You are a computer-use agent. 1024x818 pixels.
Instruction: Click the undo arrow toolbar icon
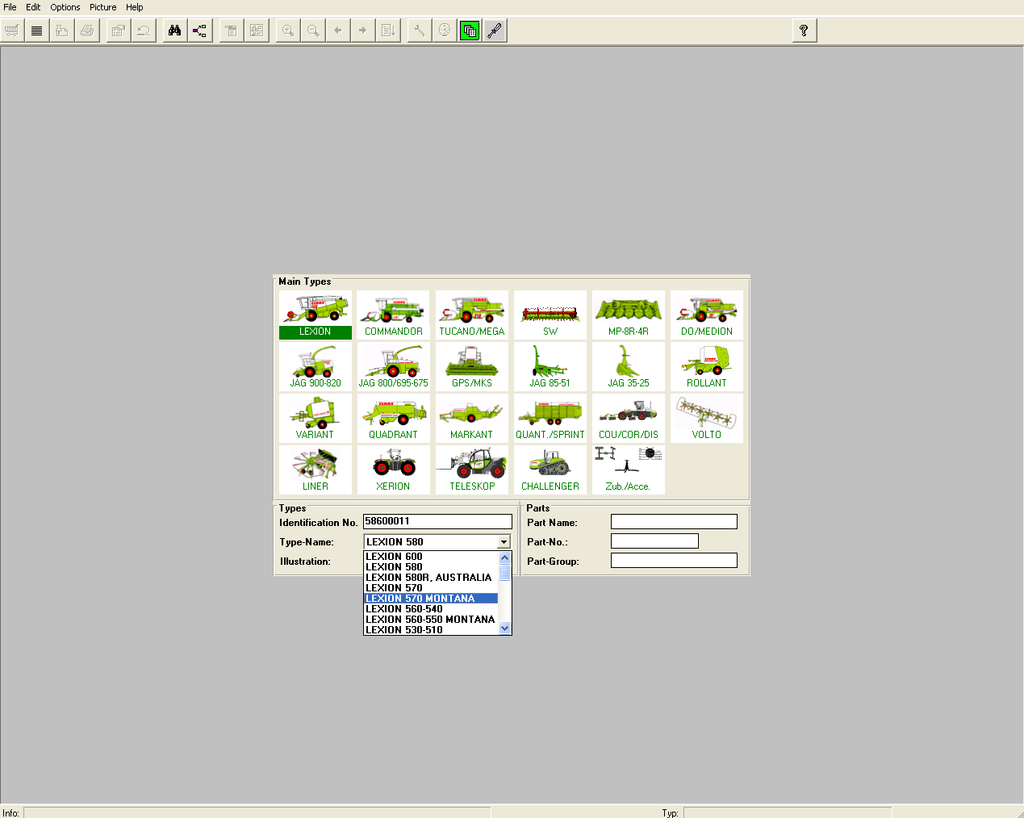coord(144,31)
